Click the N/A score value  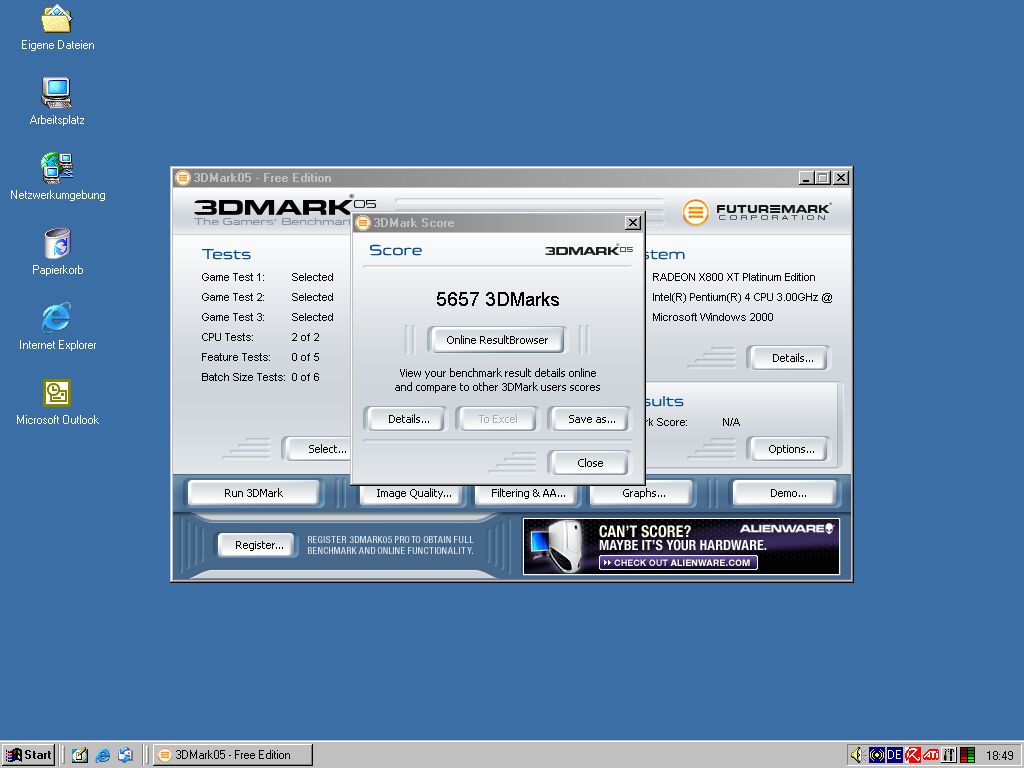coord(731,423)
